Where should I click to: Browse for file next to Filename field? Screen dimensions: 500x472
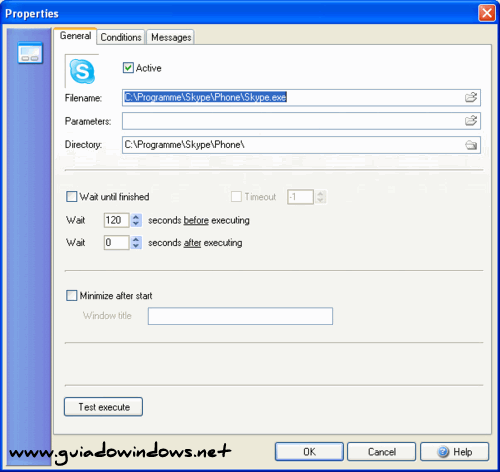[471, 97]
